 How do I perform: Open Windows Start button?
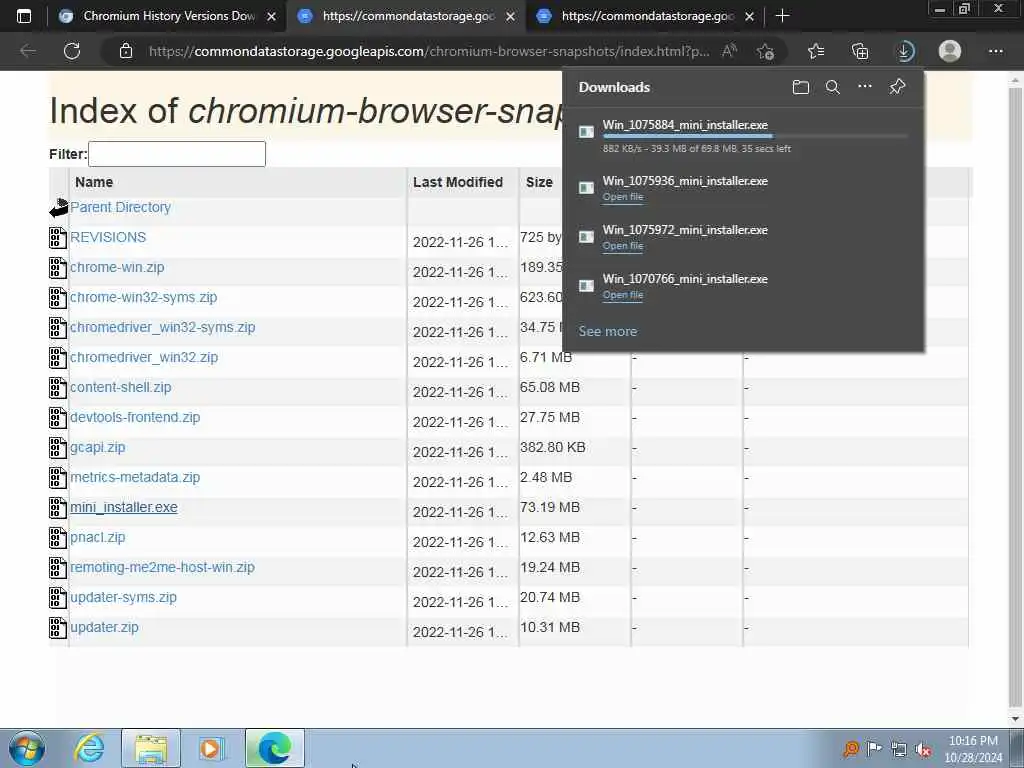(x=27, y=748)
